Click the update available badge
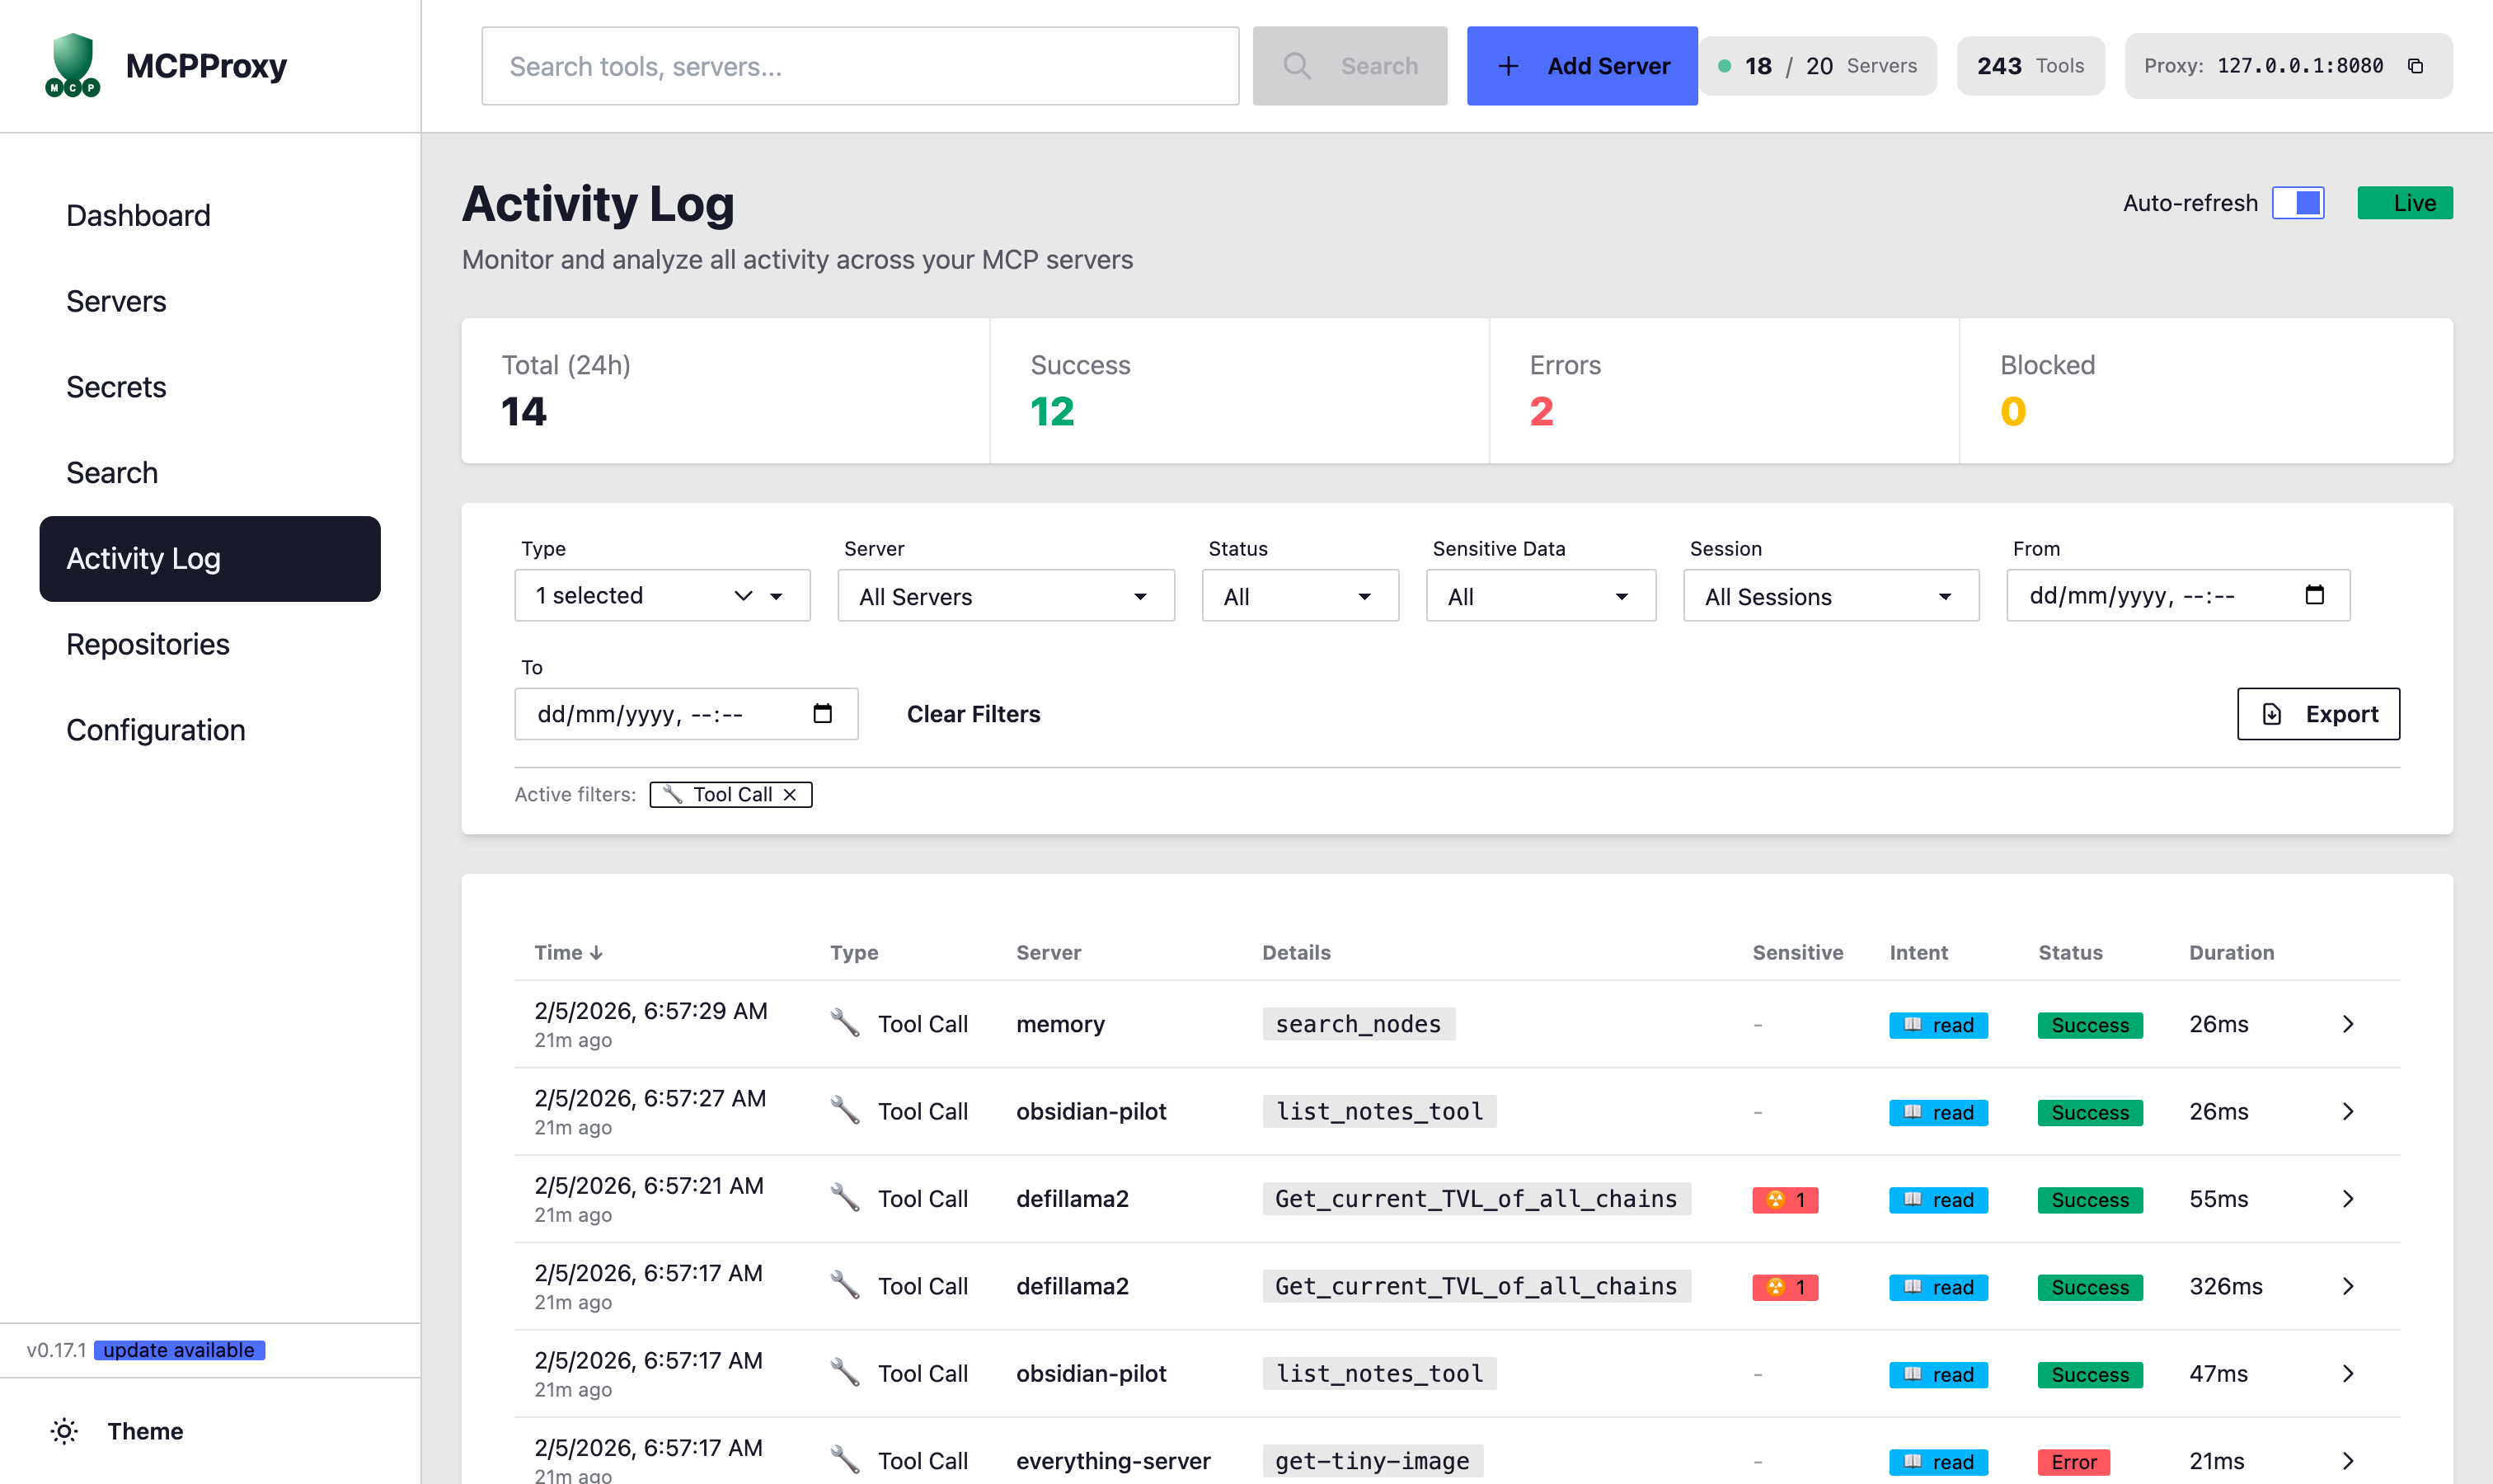 pos(179,1350)
